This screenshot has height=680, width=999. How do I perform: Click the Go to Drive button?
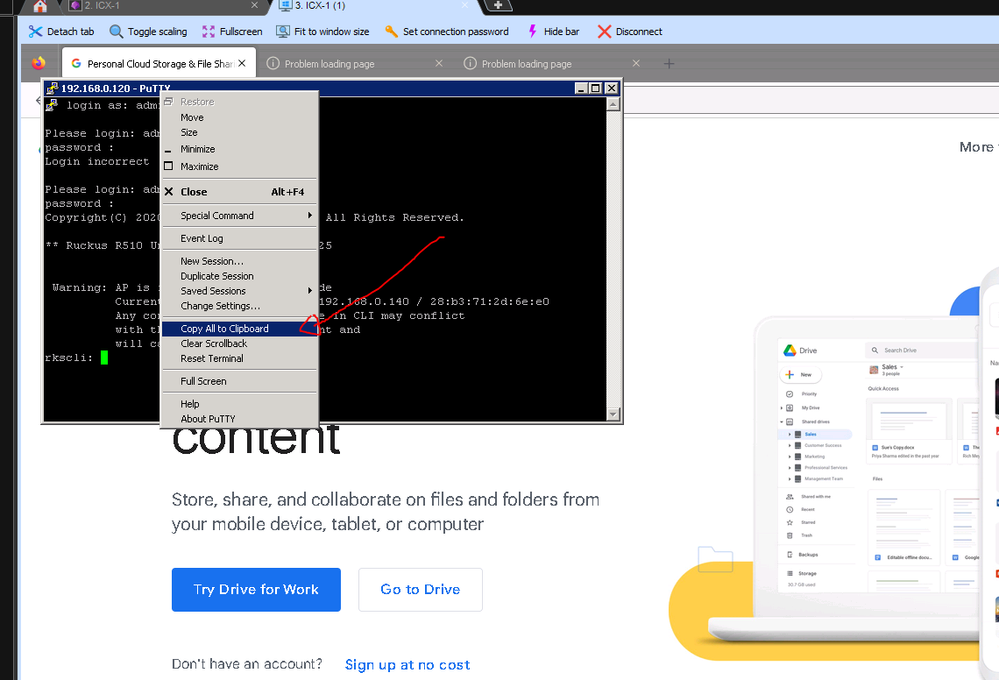pyautogui.click(x=420, y=589)
